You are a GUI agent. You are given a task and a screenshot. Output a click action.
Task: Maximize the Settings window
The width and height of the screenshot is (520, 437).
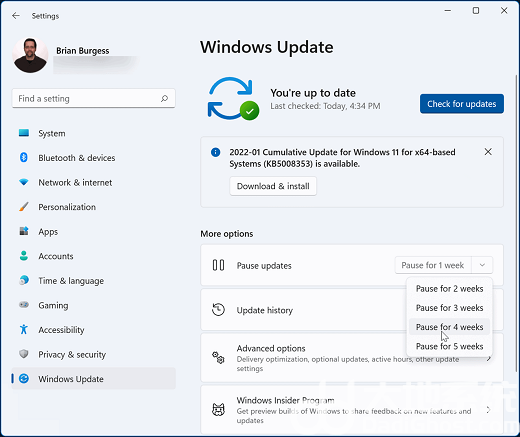point(476,11)
